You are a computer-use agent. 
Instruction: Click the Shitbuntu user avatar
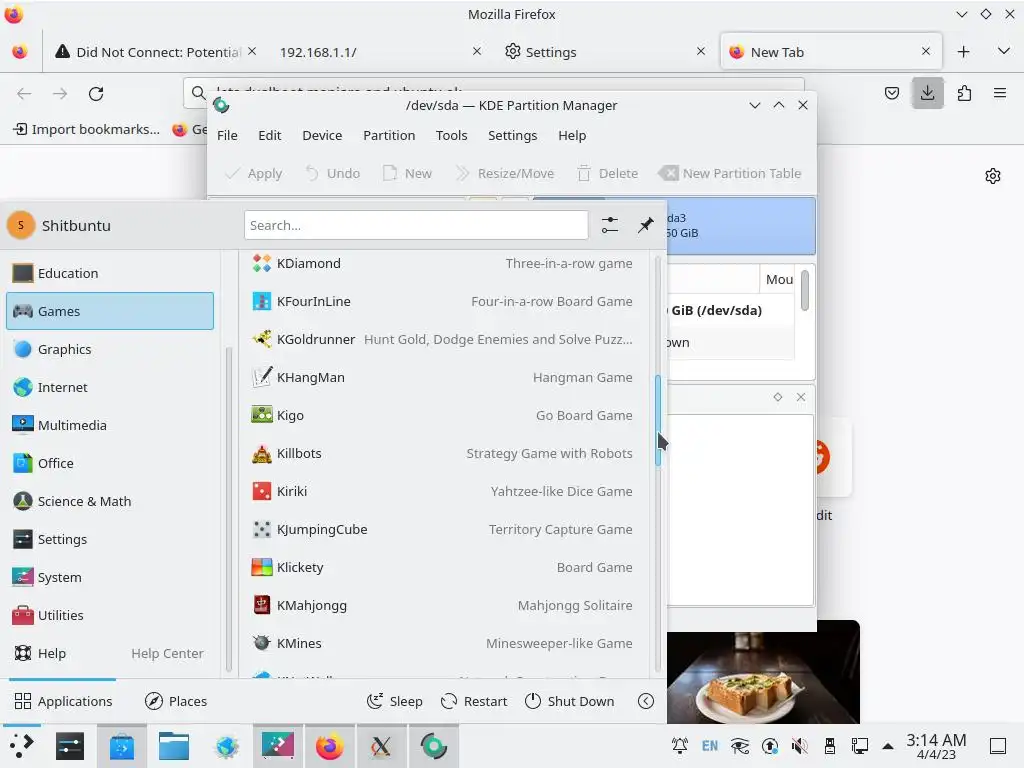pos(21,225)
